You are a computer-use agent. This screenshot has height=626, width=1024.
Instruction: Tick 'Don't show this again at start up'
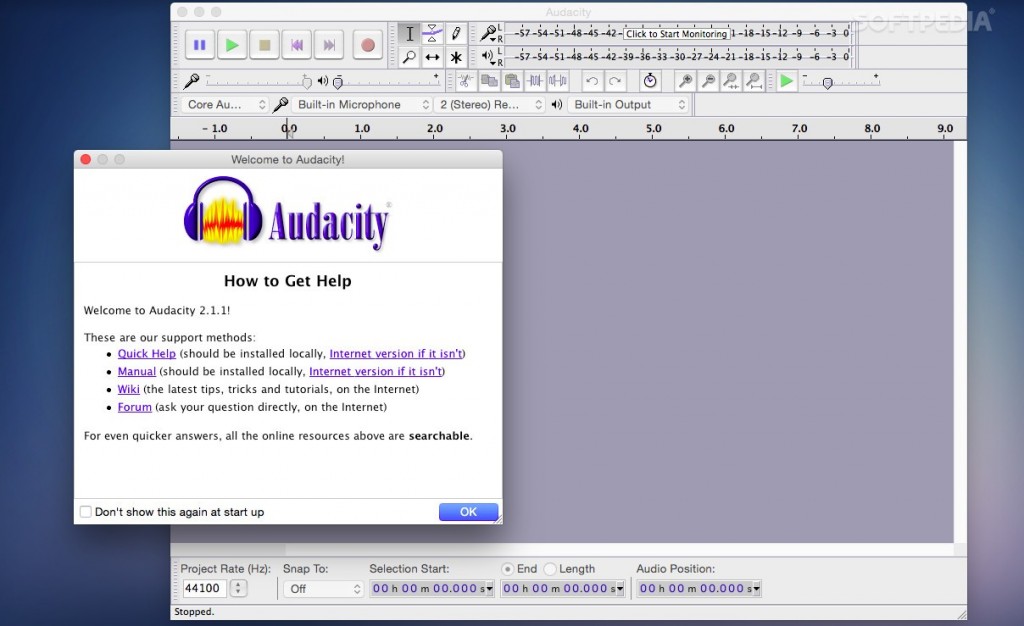tap(86, 512)
